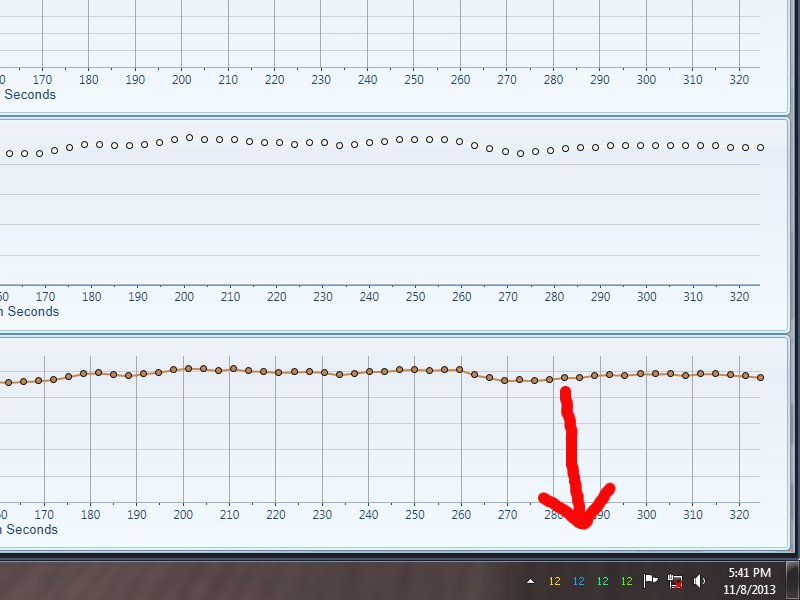Click the green 12 tray icon
The image size is (800, 600).
[x=626, y=581]
